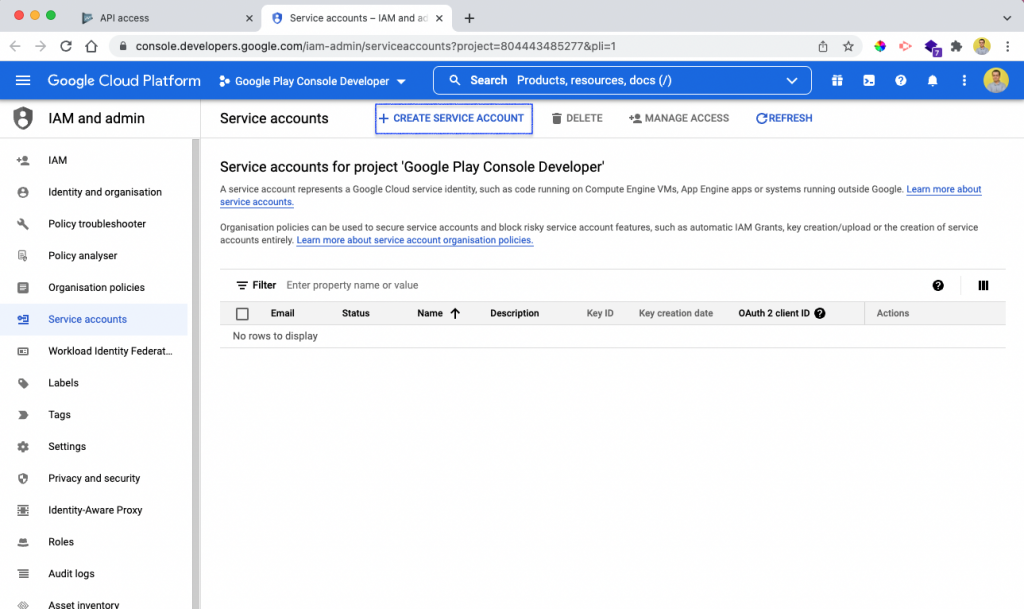The image size is (1024, 609).
Task: Click MANAGE ACCESS button
Action: click(679, 118)
